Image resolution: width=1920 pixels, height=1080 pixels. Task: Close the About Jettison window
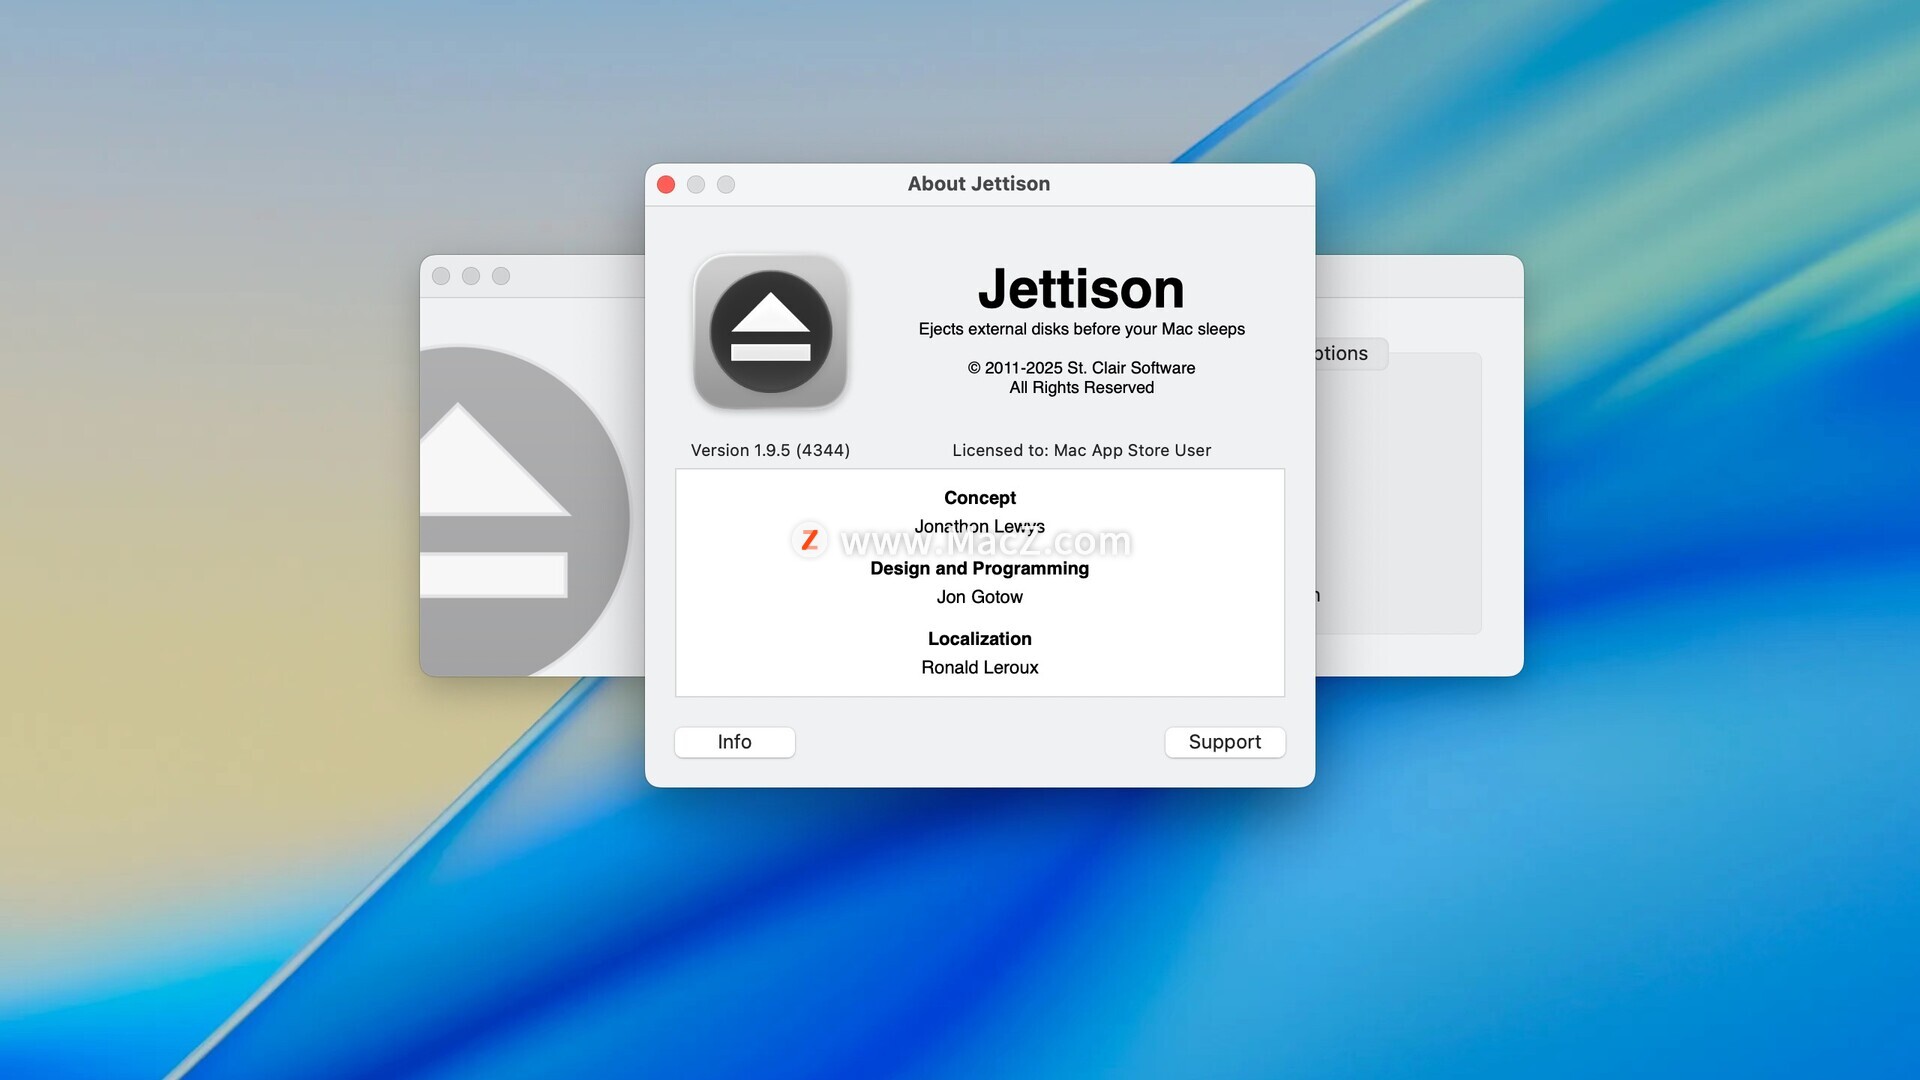(x=666, y=184)
